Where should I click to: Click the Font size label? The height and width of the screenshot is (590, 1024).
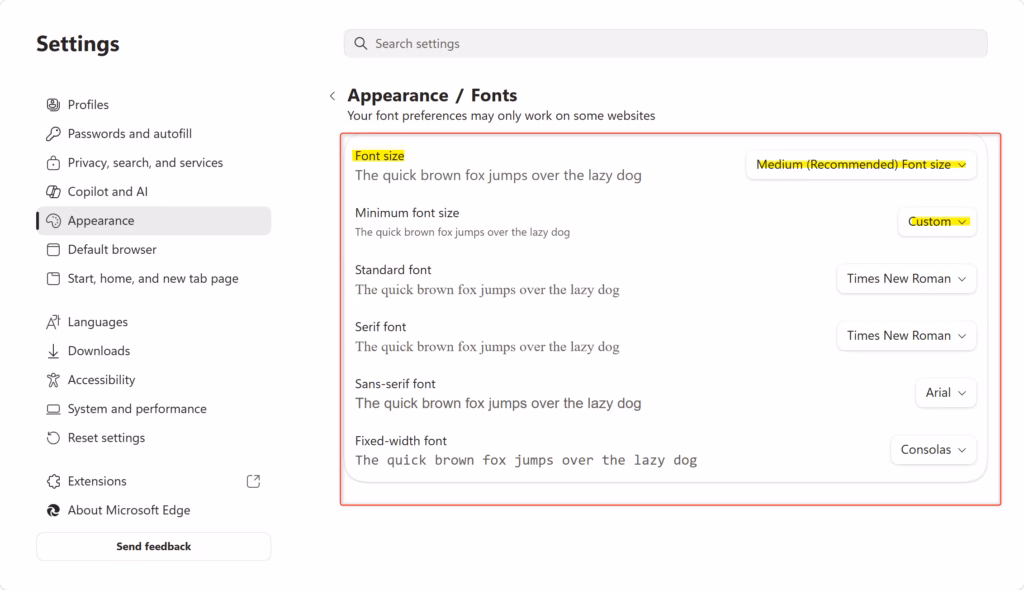click(379, 156)
